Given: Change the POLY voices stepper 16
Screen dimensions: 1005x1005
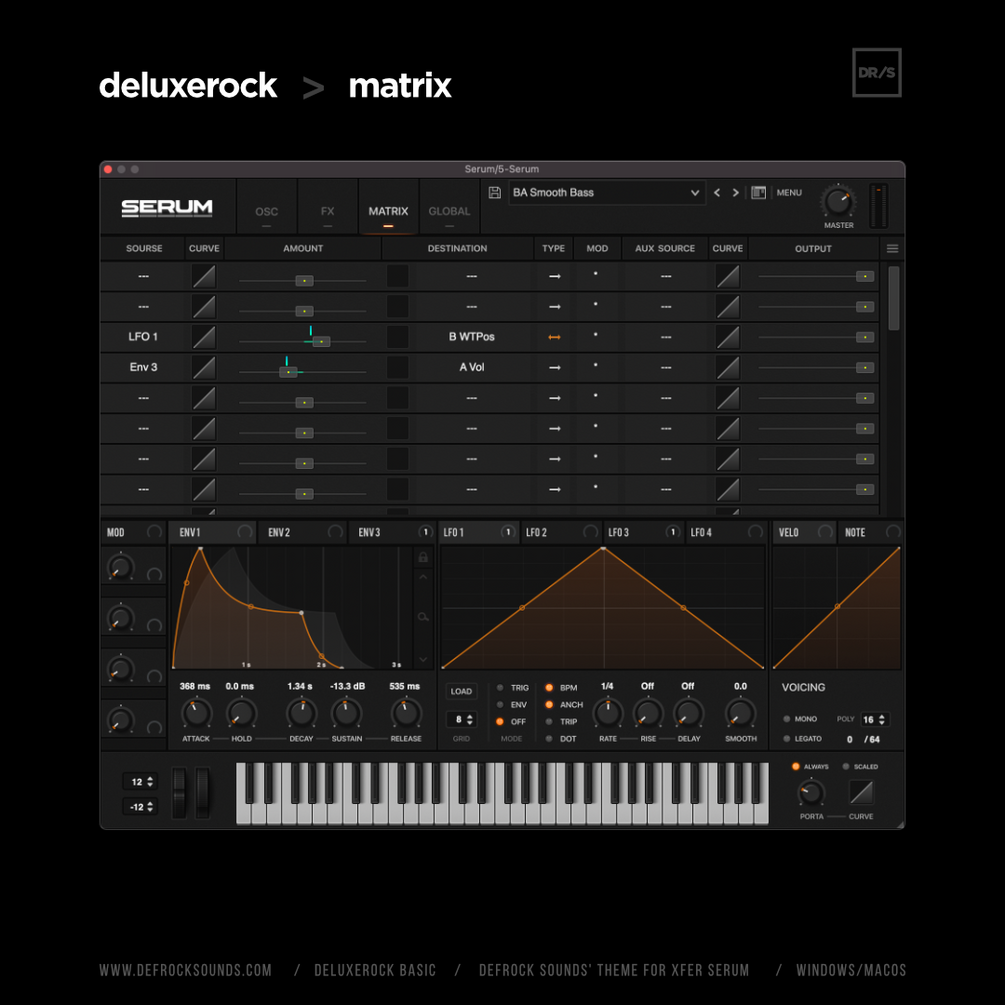Looking at the screenshot, I should [874, 719].
